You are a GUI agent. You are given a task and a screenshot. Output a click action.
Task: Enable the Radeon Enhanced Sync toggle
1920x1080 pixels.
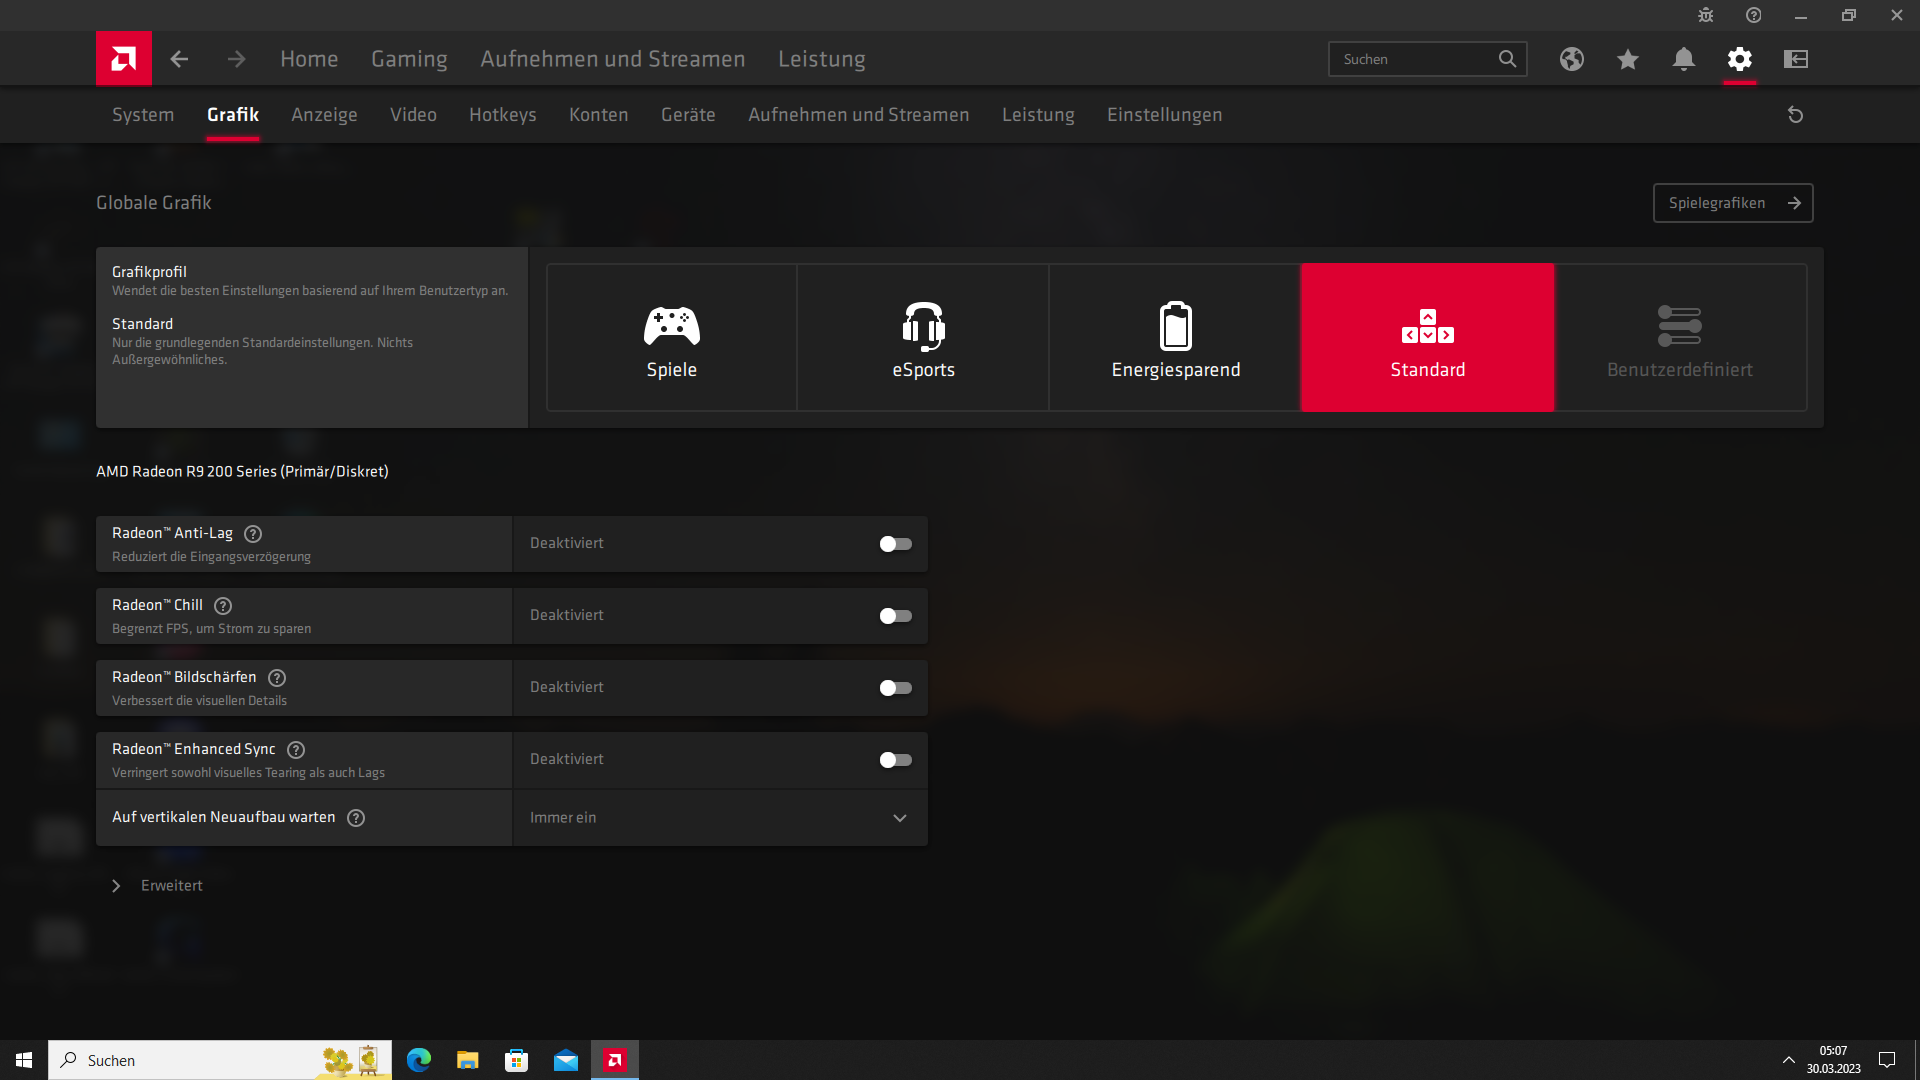click(895, 760)
